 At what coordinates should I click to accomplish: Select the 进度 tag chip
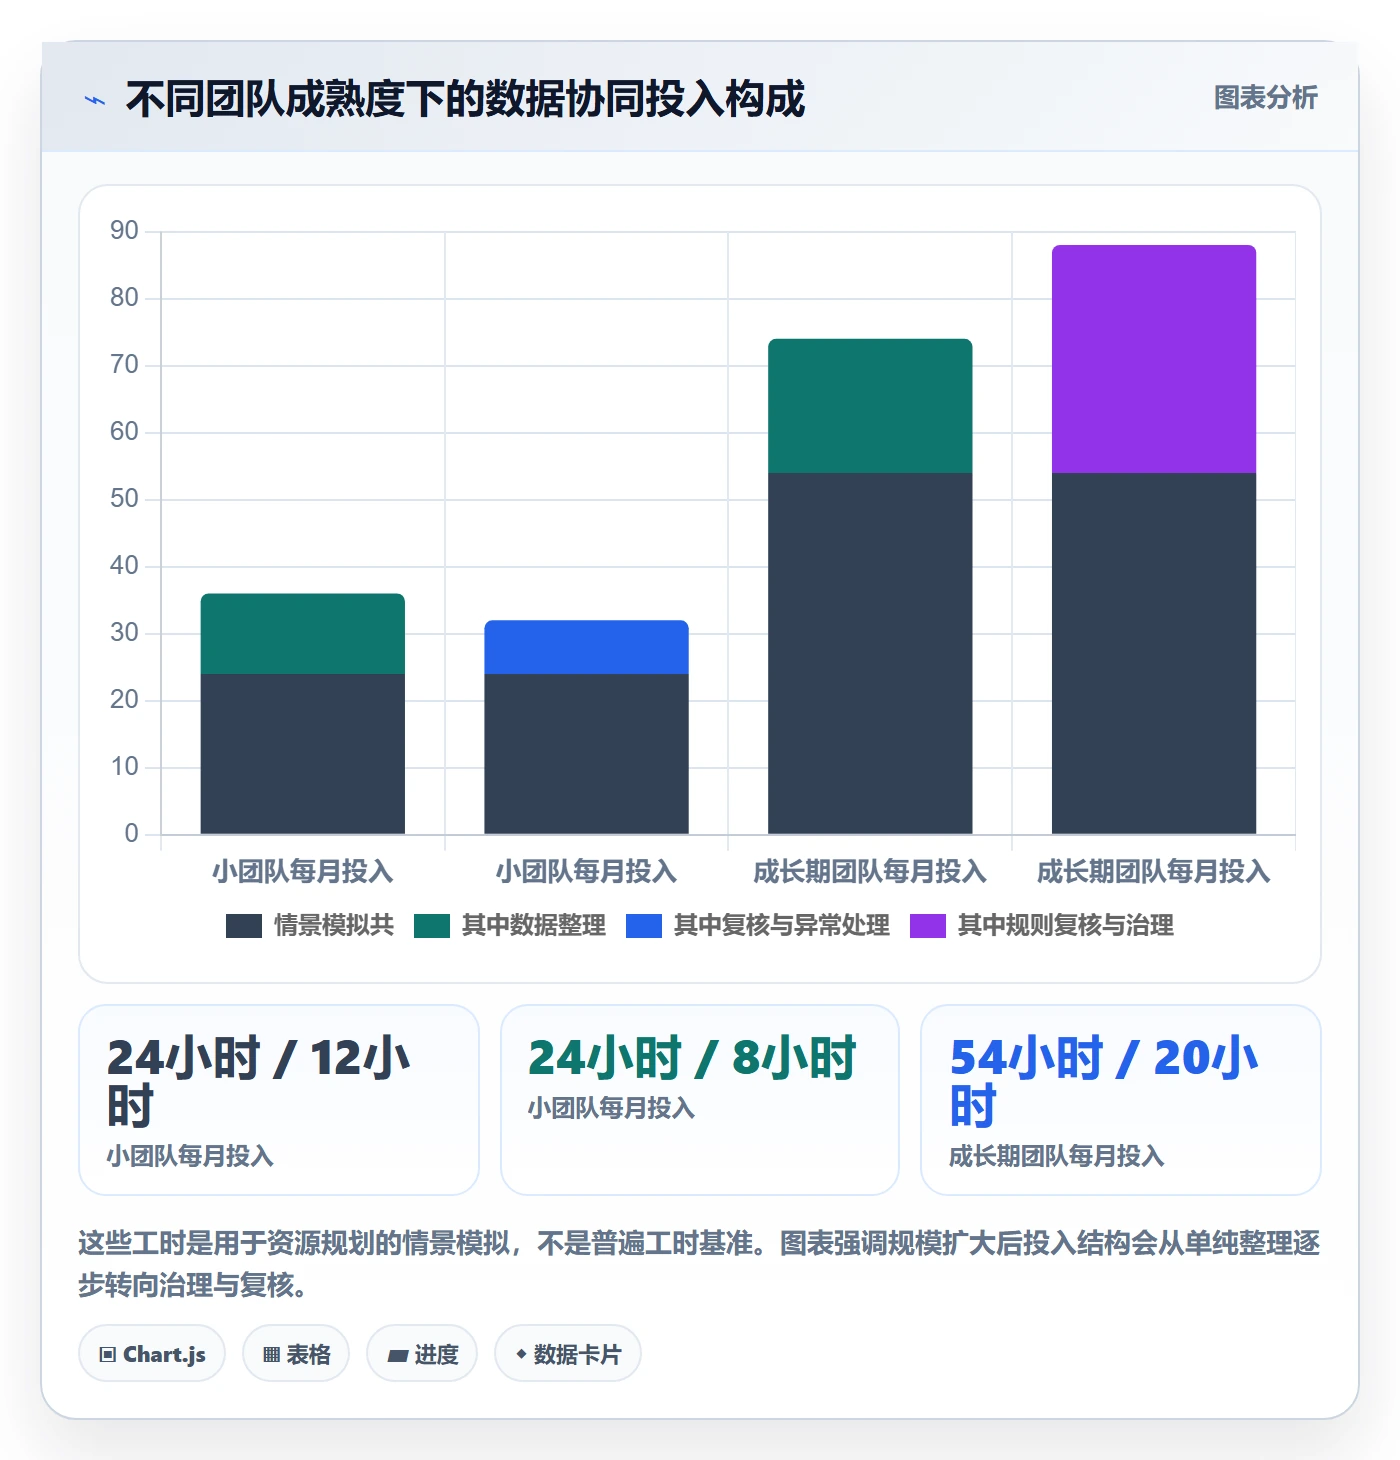pos(422,1354)
